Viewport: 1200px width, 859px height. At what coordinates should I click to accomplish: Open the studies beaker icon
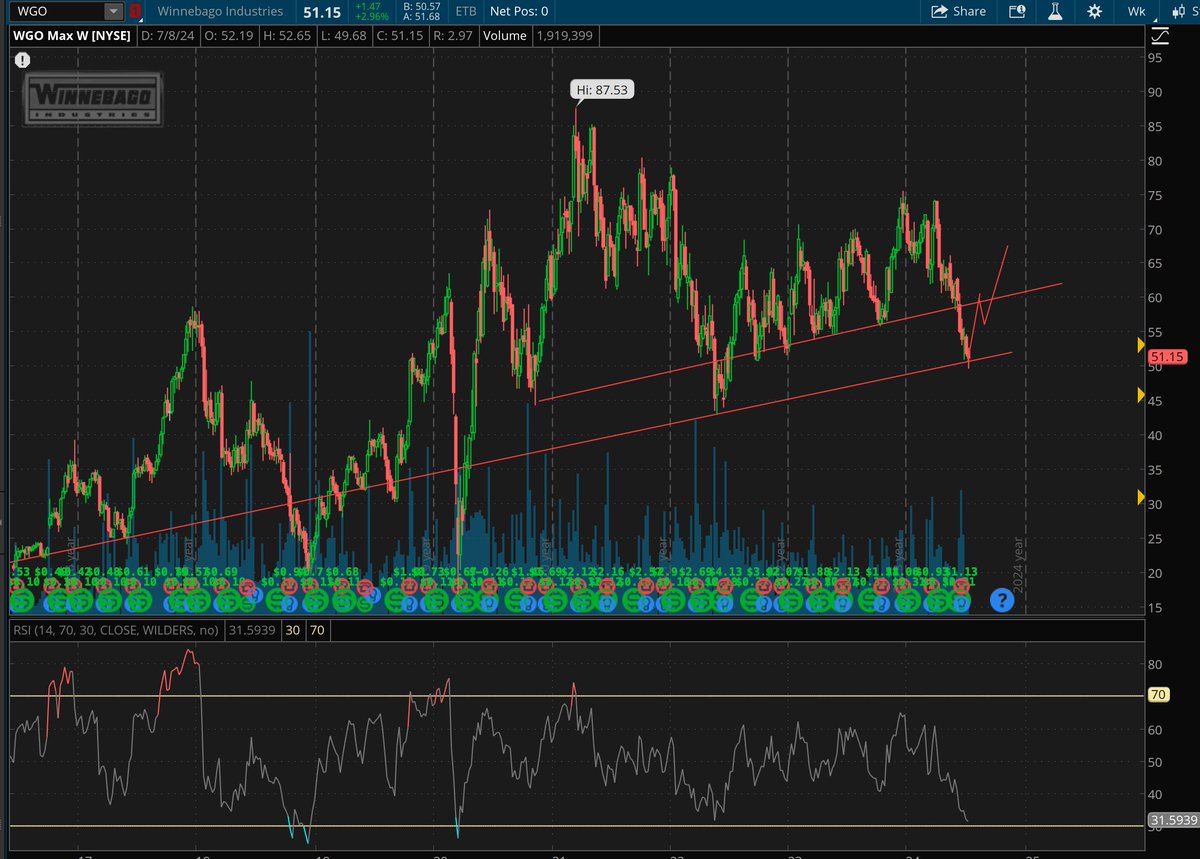click(1055, 12)
